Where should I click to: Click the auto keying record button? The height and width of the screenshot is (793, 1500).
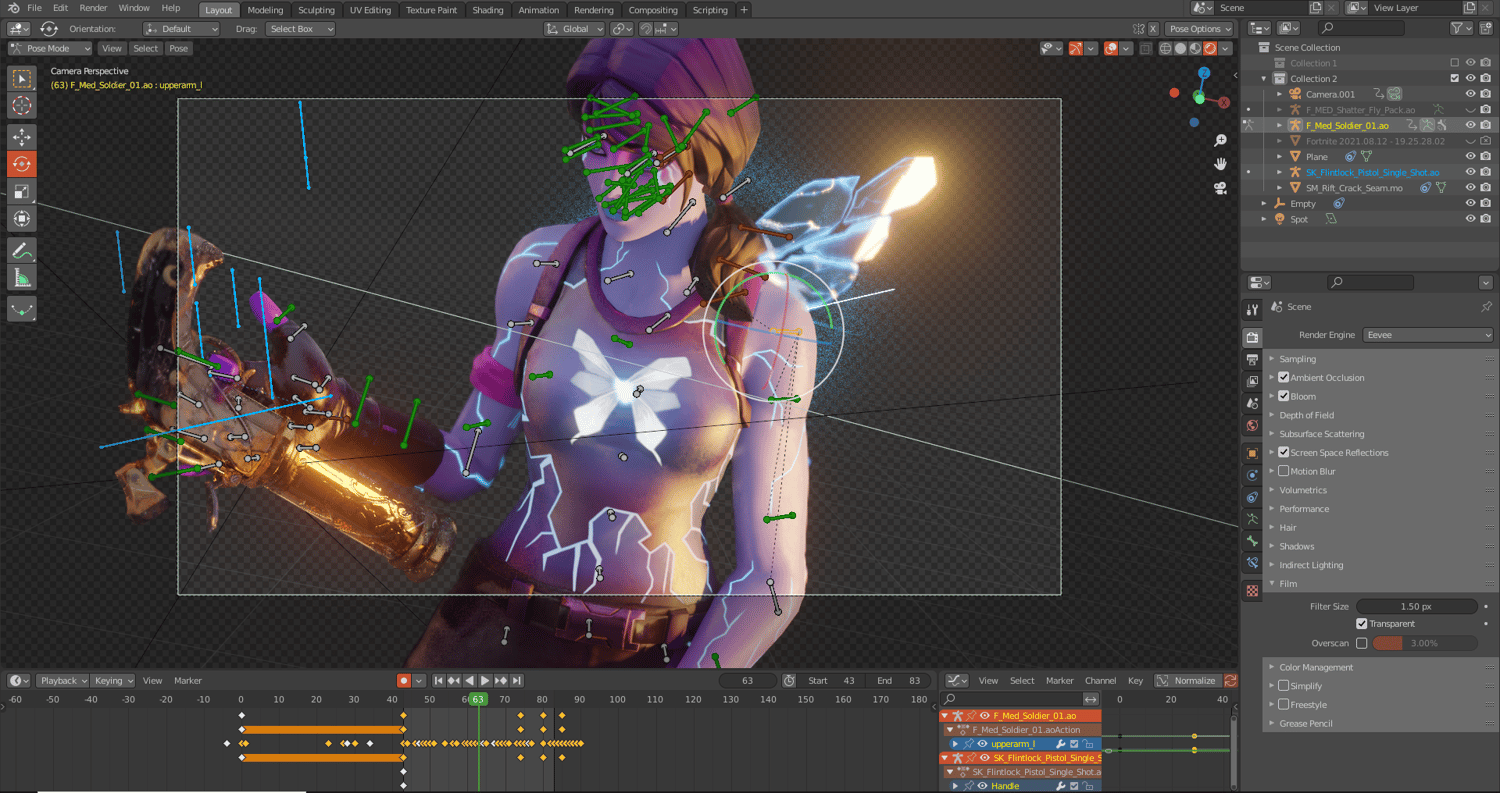[404, 680]
